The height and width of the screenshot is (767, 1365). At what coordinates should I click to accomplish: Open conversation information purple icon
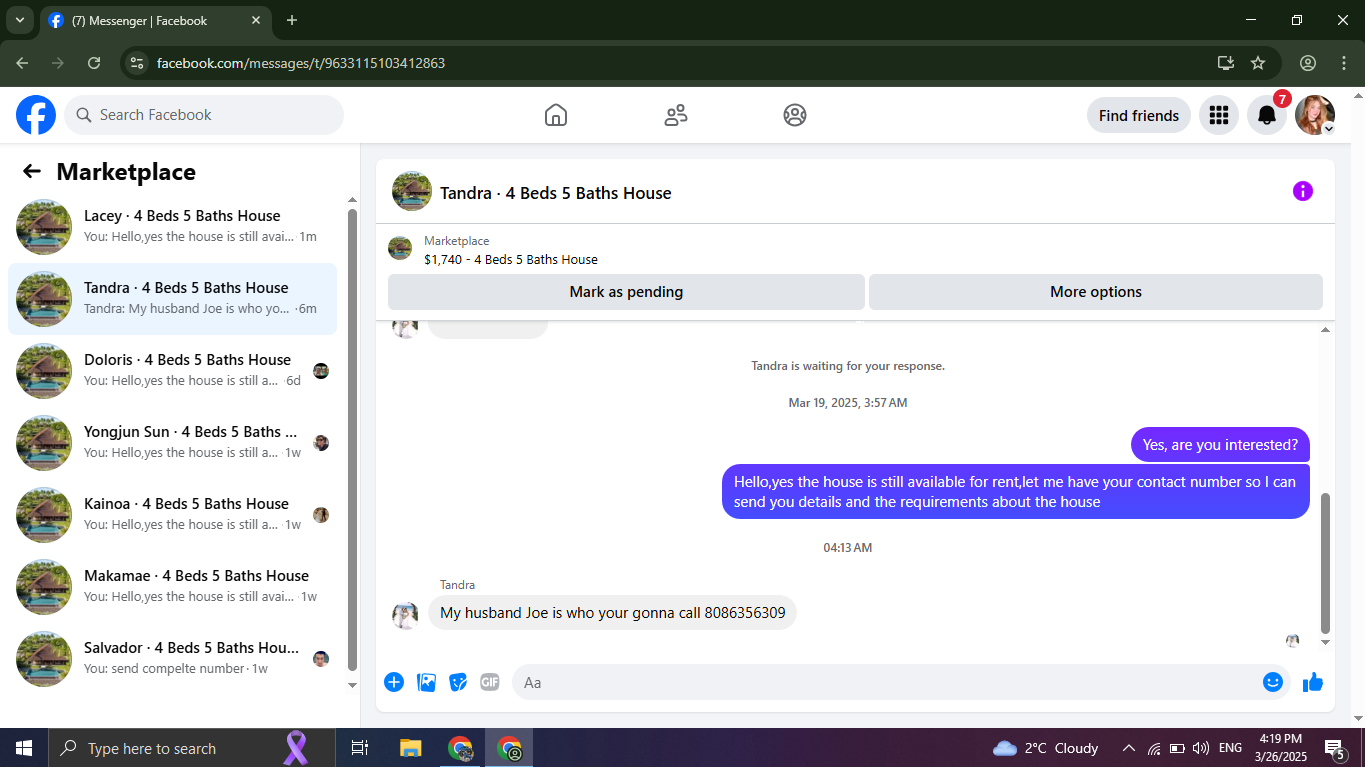(1302, 191)
